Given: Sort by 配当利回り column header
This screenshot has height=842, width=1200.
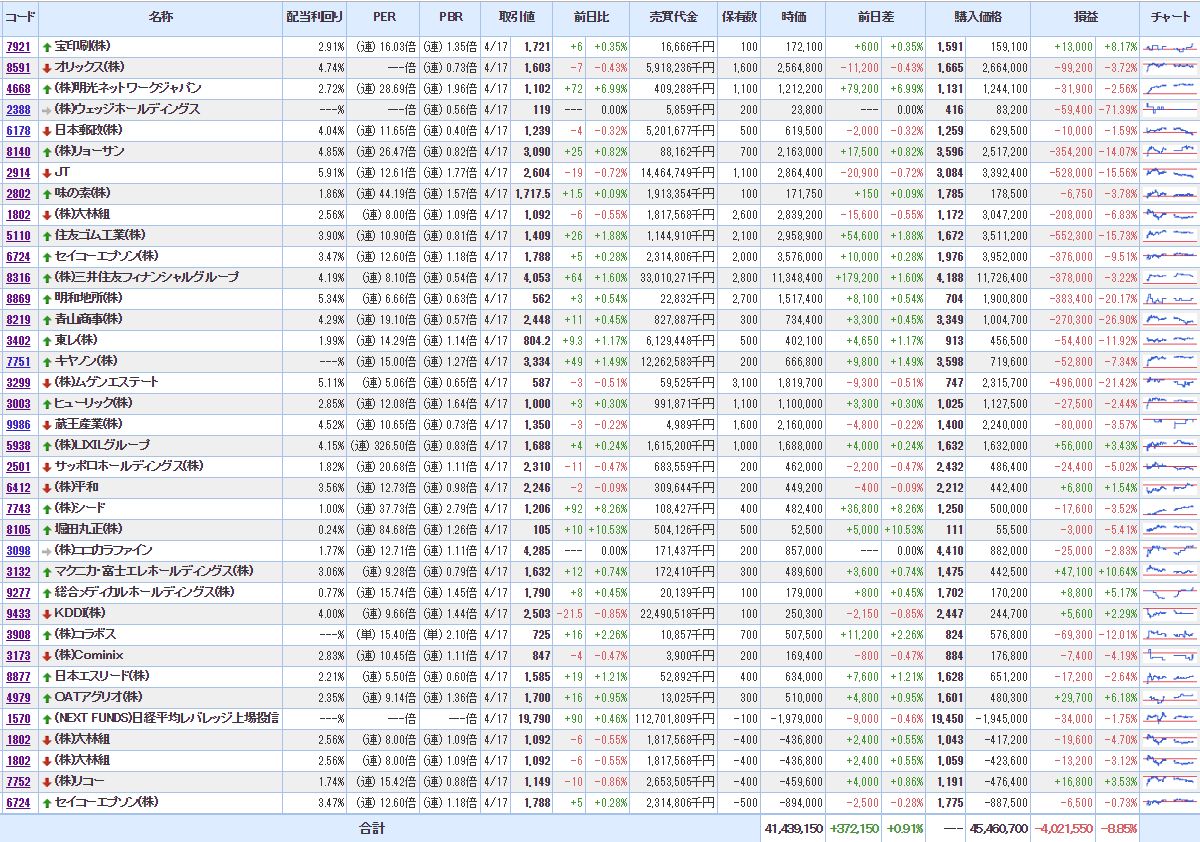Looking at the screenshot, I should click(x=313, y=18).
